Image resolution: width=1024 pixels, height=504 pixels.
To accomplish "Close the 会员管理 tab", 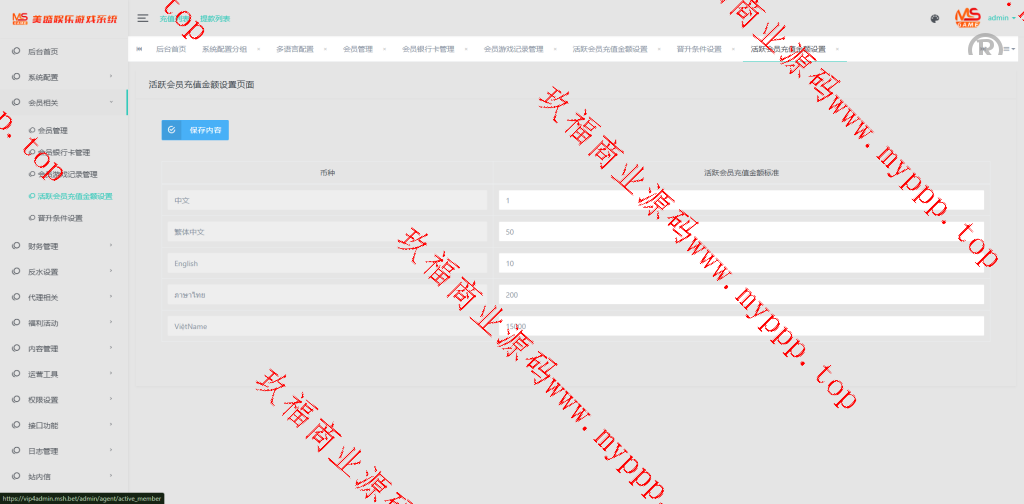I will tap(383, 49).
